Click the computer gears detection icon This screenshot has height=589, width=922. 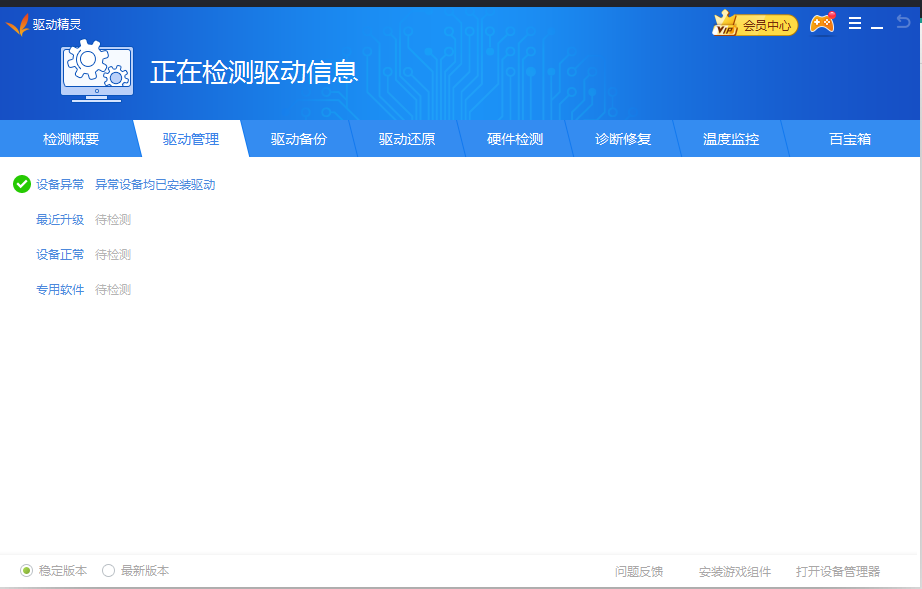[97, 71]
